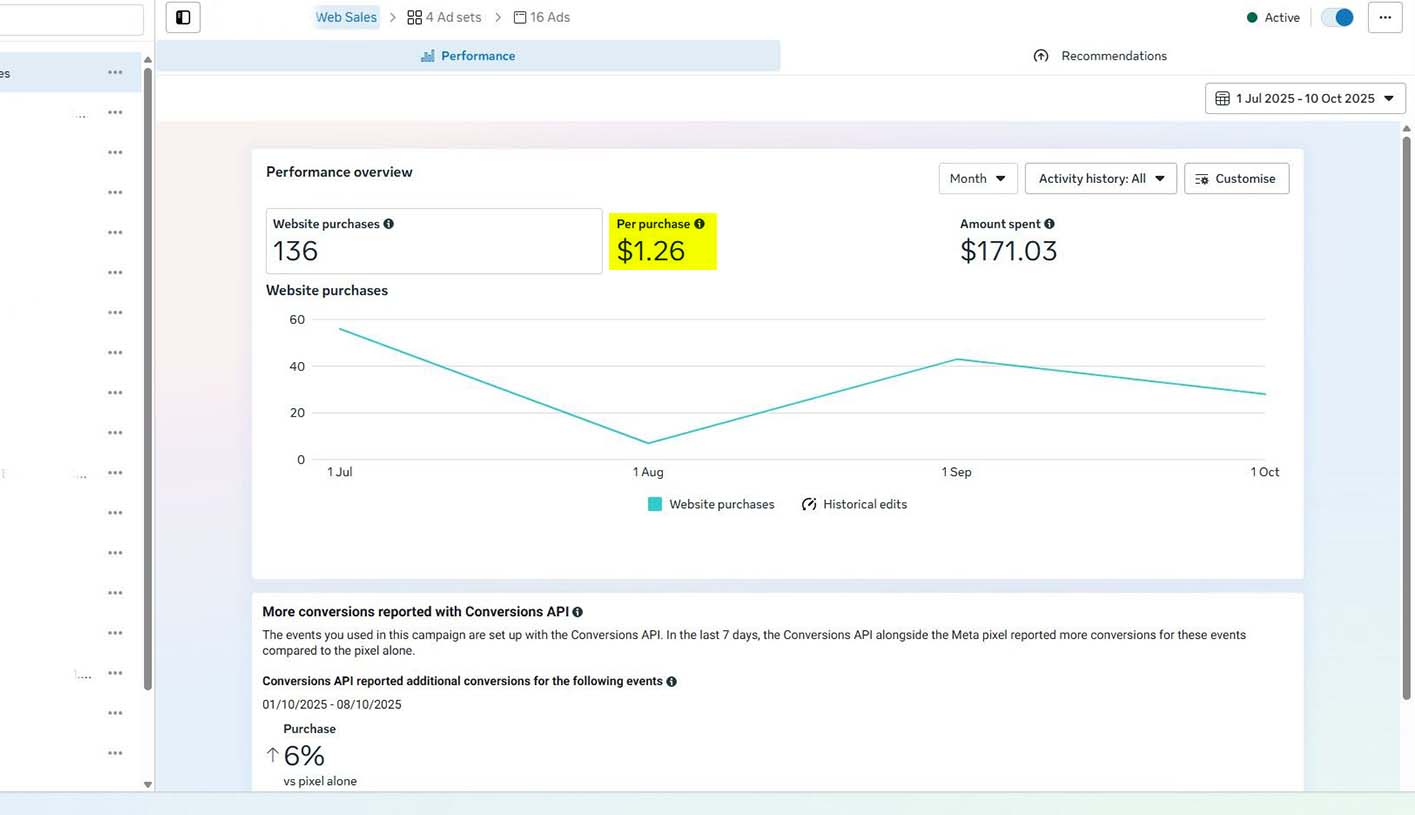Select the Website purchases metric card
The height and width of the screenshot is (815, 1415).
pyautogui.click(x=433, y=241)
